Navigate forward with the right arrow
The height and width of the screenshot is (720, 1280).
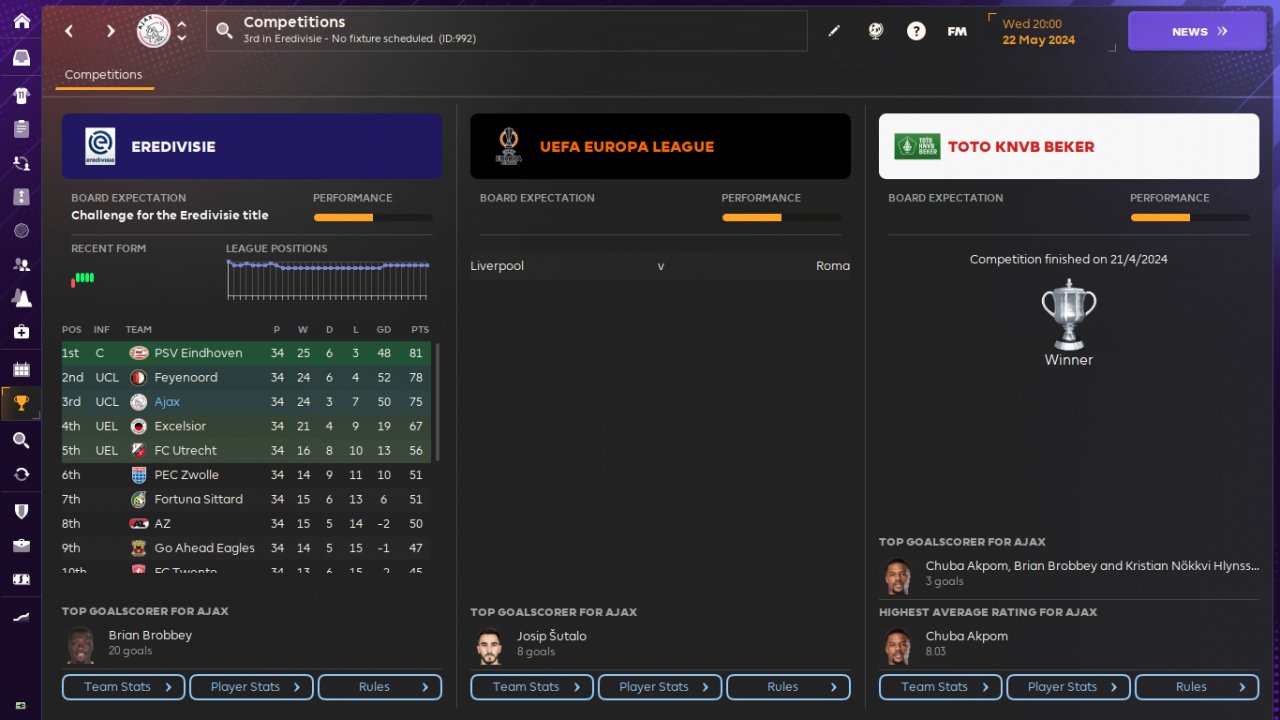110,31
